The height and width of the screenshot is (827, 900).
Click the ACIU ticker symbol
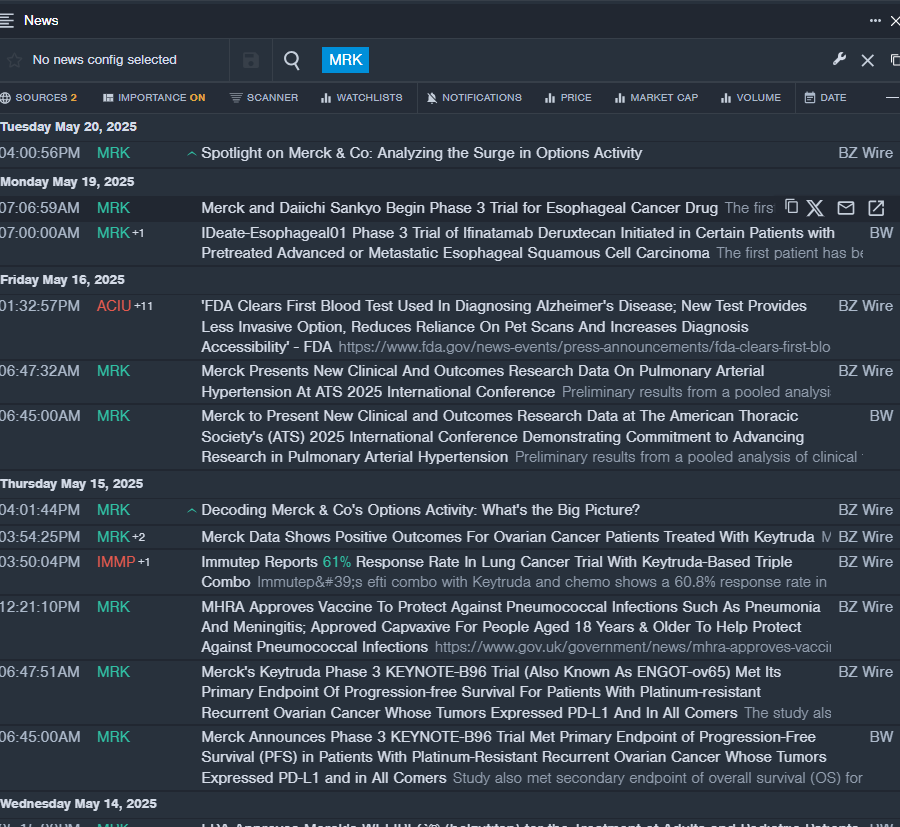(114, 306)
